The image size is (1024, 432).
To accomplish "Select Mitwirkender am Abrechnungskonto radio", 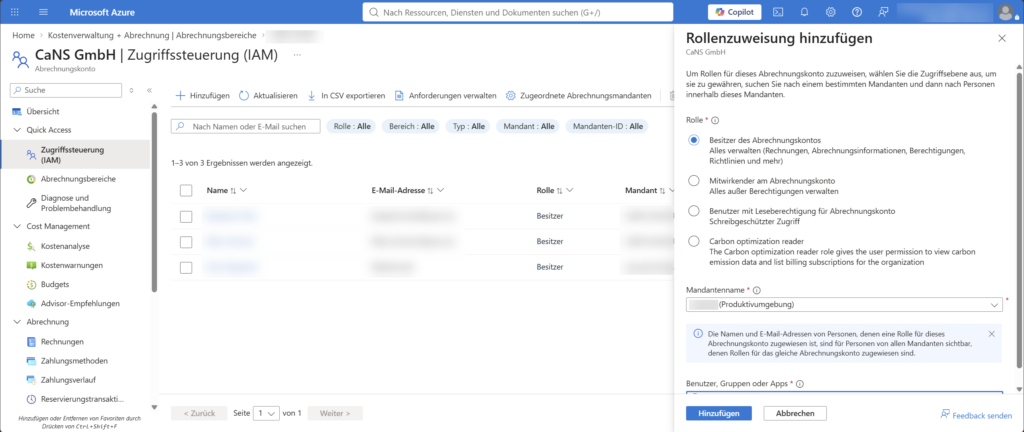I will click(694, 180).
